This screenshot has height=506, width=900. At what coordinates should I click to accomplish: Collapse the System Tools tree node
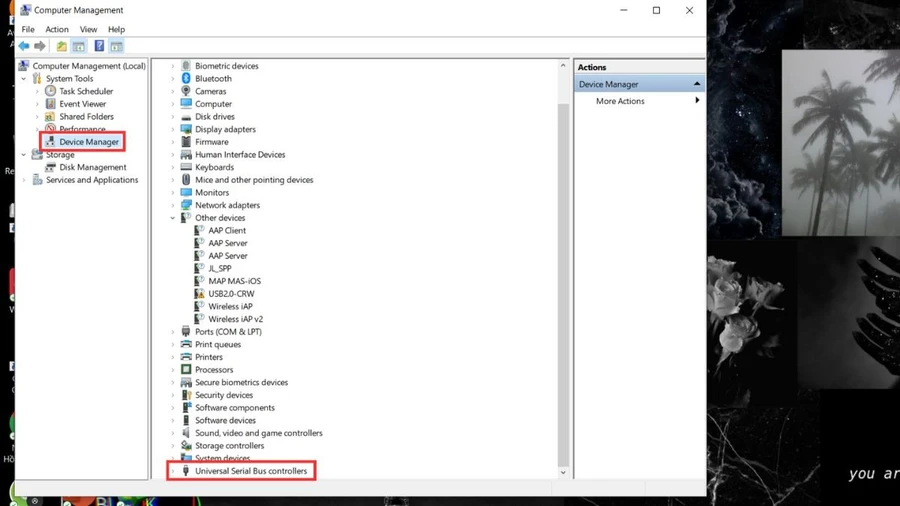tap(24, 79)
